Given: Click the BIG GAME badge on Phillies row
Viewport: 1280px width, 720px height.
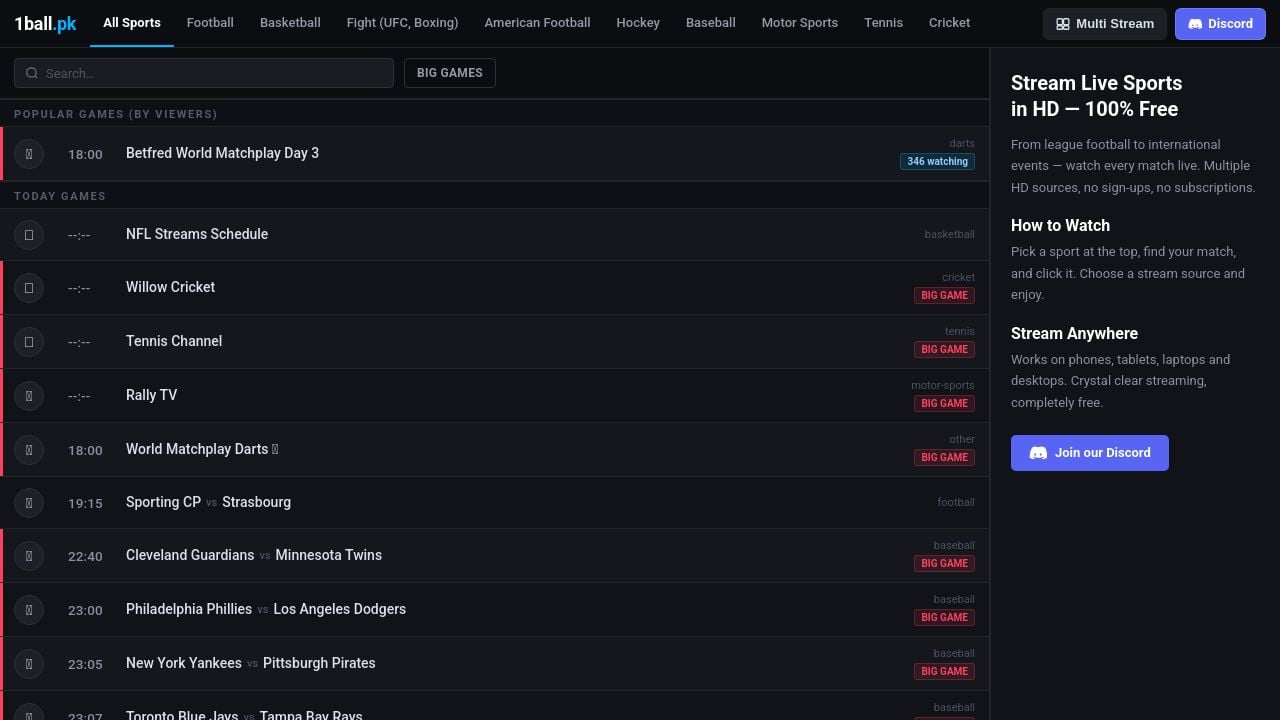Looking at the screenshot, I should (944, 618).
